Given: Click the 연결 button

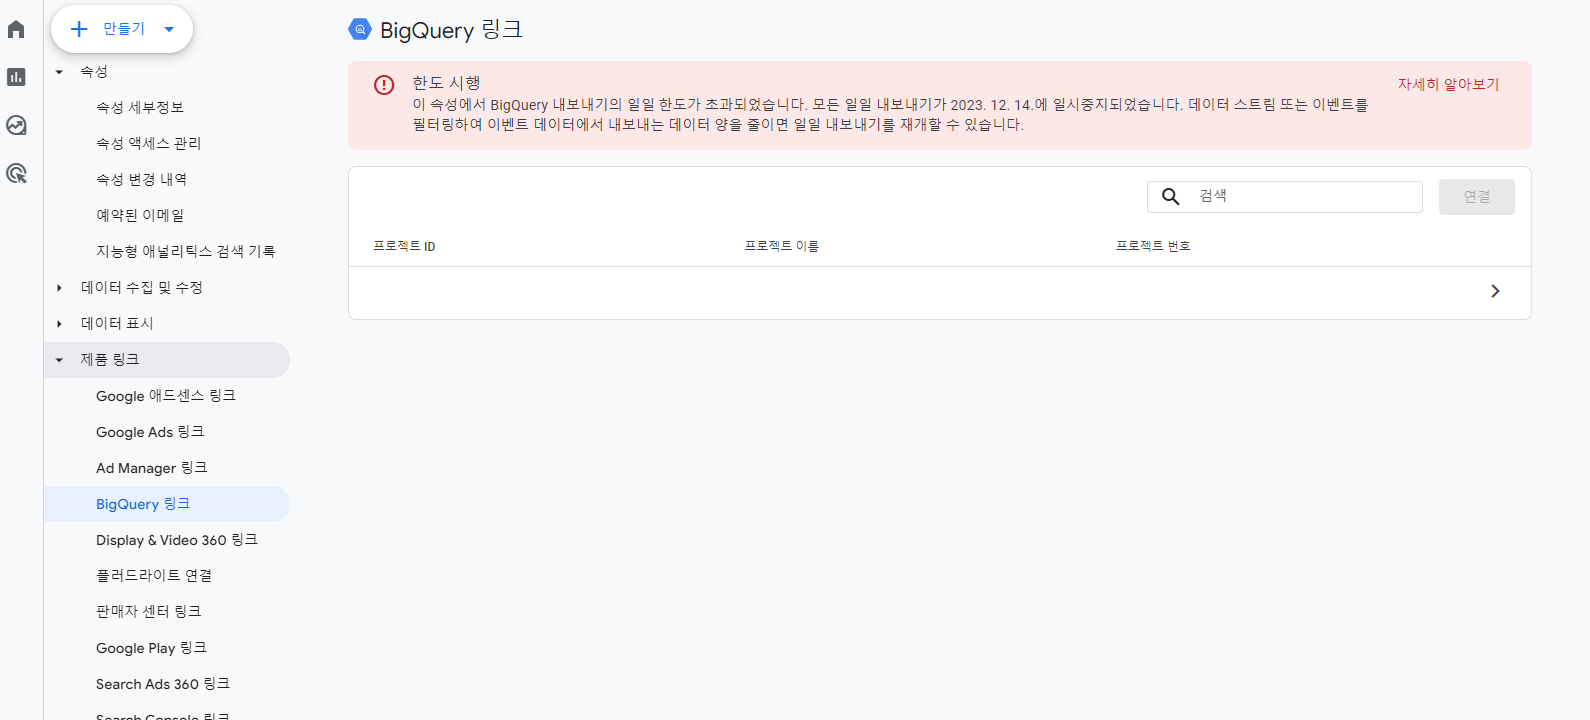Looking at the screenshot, I should pyautogui.click(x=1477, y=197).
